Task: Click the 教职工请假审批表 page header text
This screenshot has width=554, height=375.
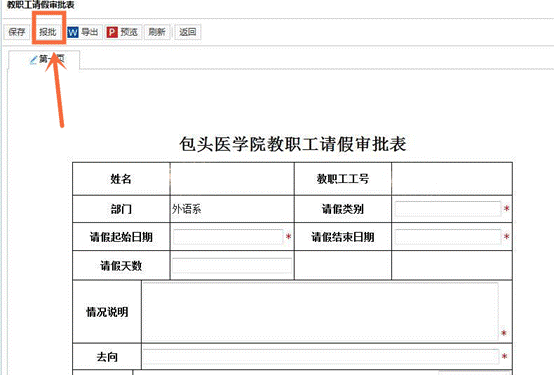Action: [x=41, y=5]
